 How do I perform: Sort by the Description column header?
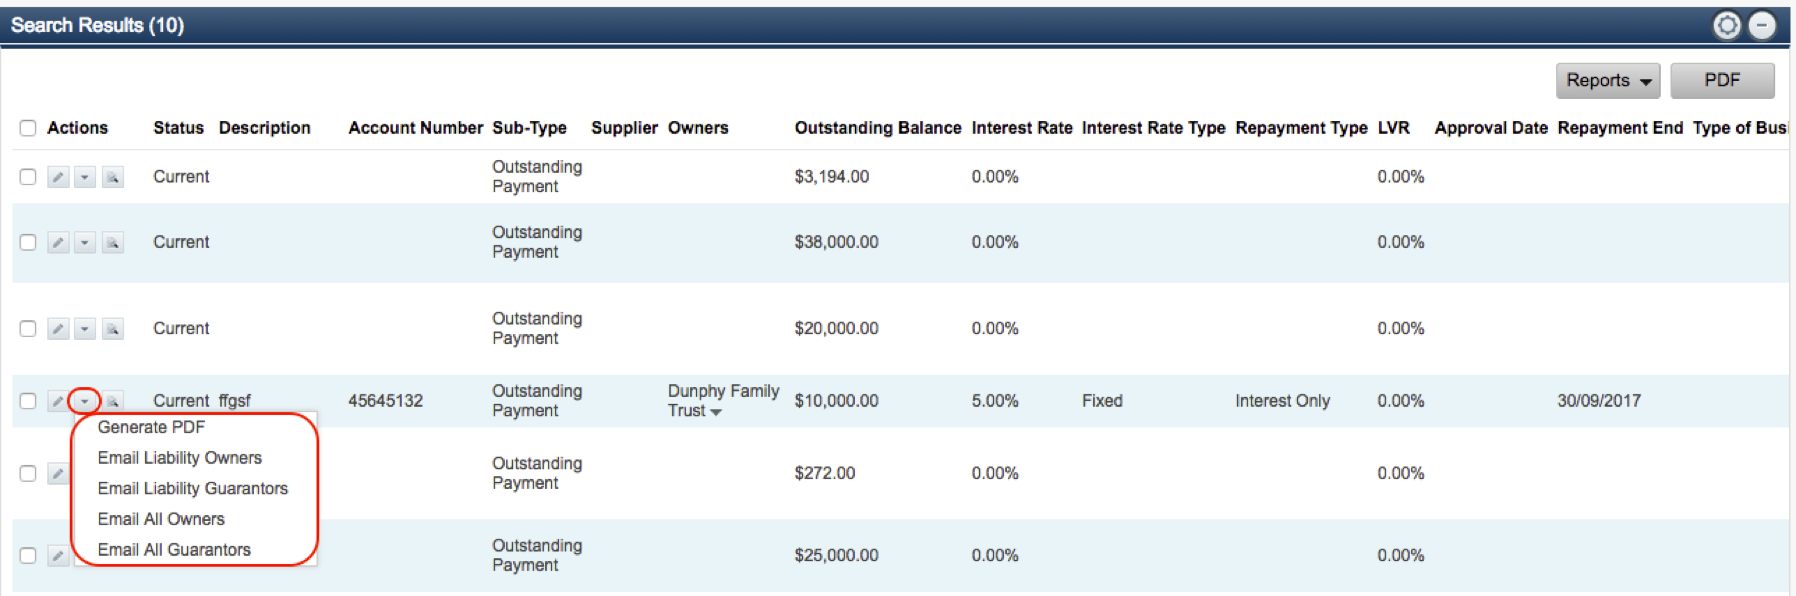click(265, 128)
